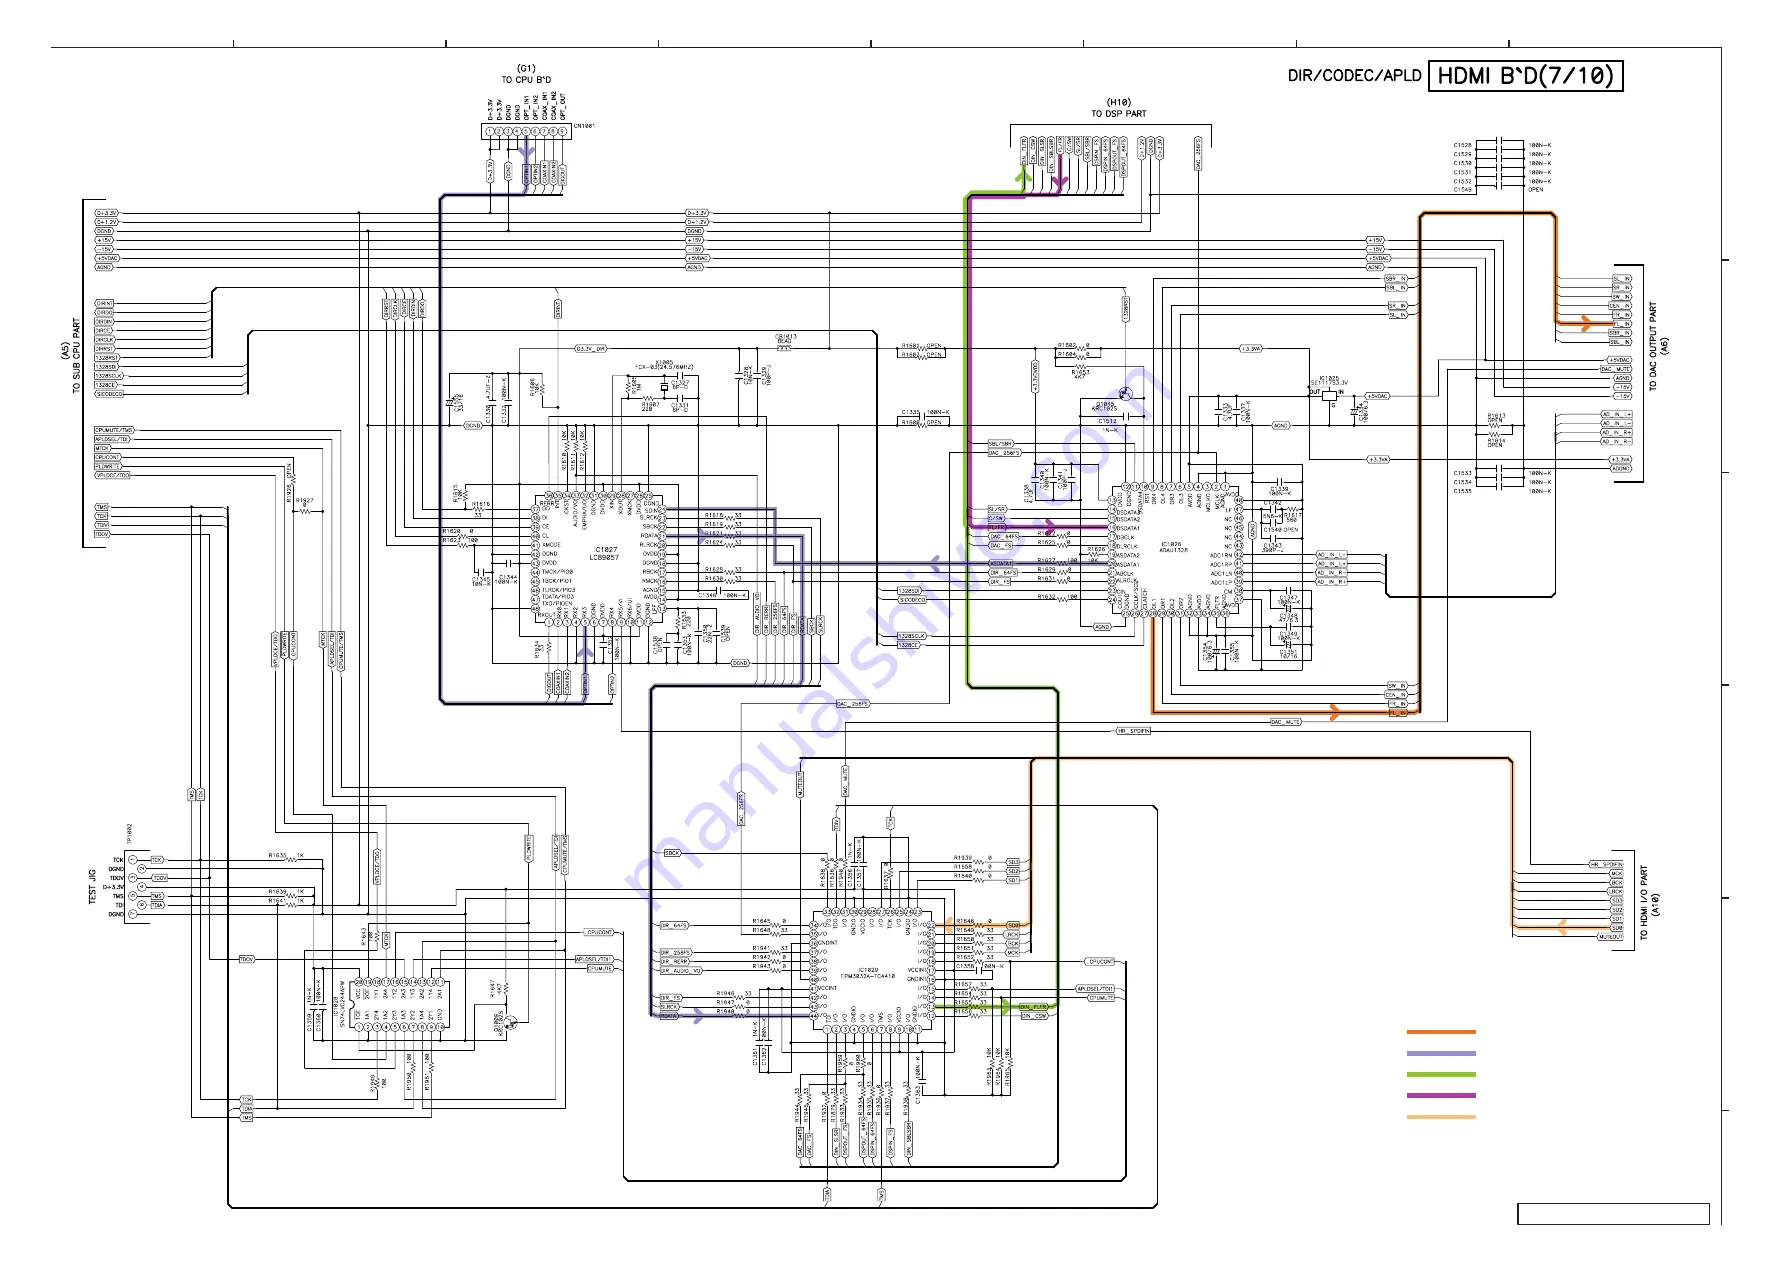The width and height of the screenshot is (1786, 1263).
Task: Click the FL/FR net label near IC1026
Action: pyautogui.click(x=997, y=527)
